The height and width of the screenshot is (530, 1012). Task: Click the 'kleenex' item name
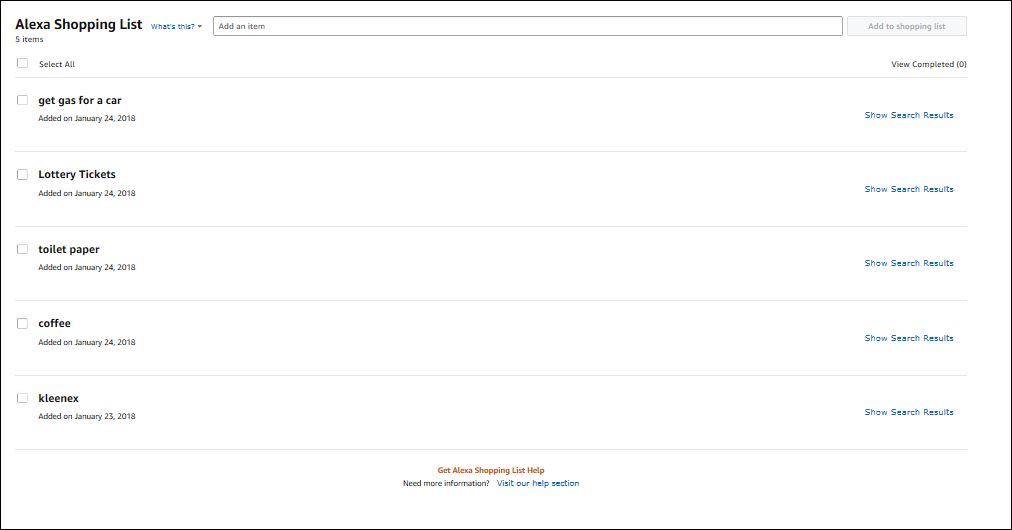[x=58, y=398]
